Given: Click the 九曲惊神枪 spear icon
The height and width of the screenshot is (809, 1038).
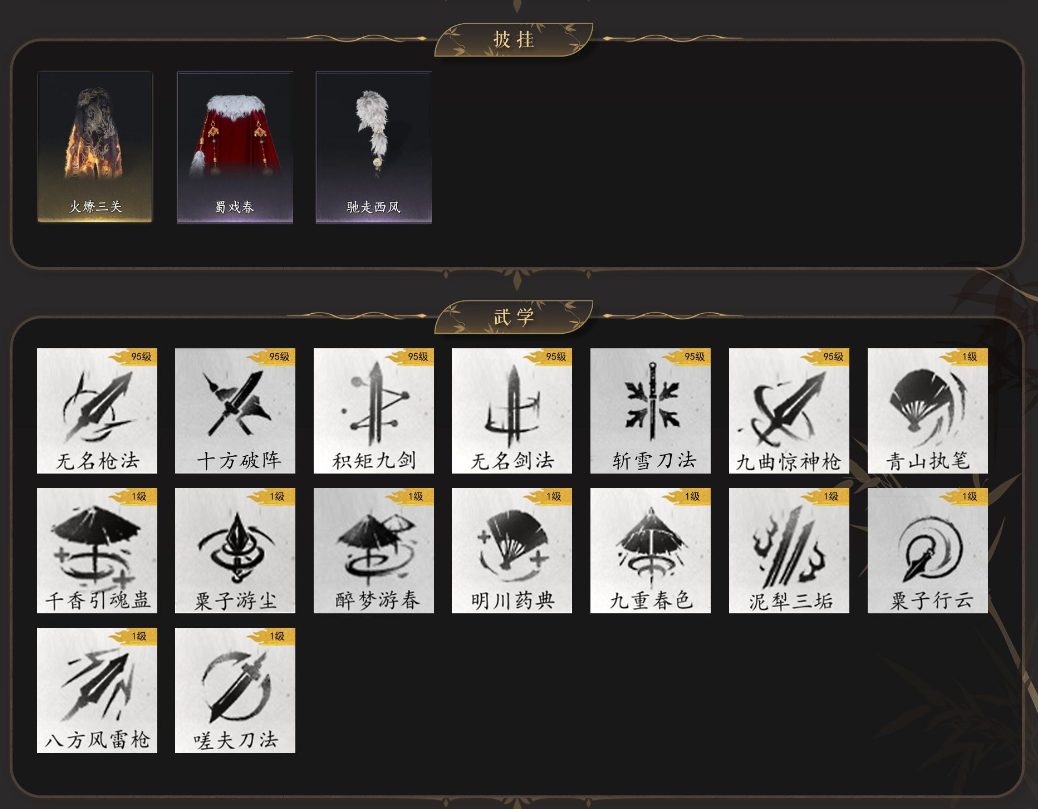Looking at the screenshot, I should point(788,410).
